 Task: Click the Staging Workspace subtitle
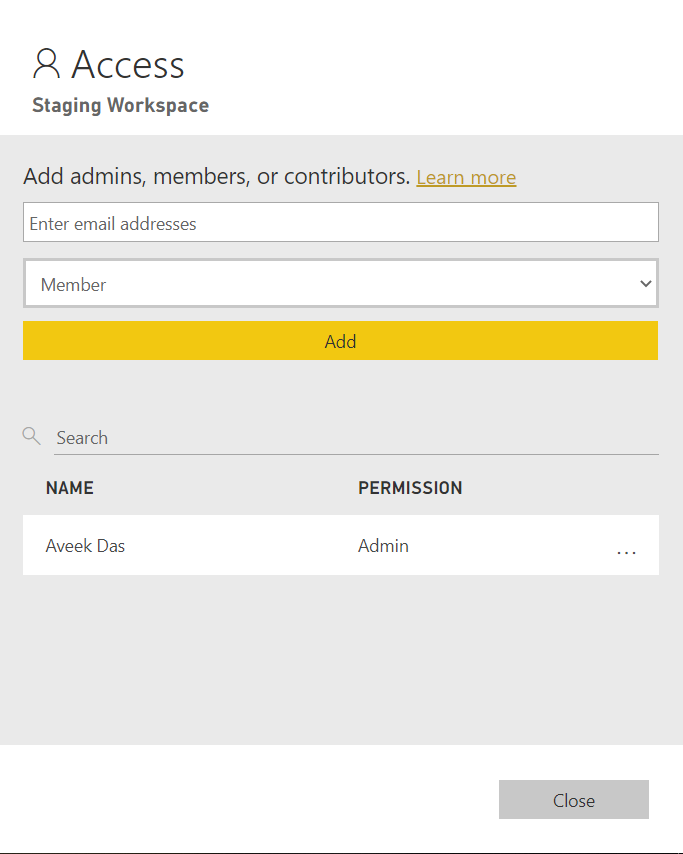coord(120,105)
